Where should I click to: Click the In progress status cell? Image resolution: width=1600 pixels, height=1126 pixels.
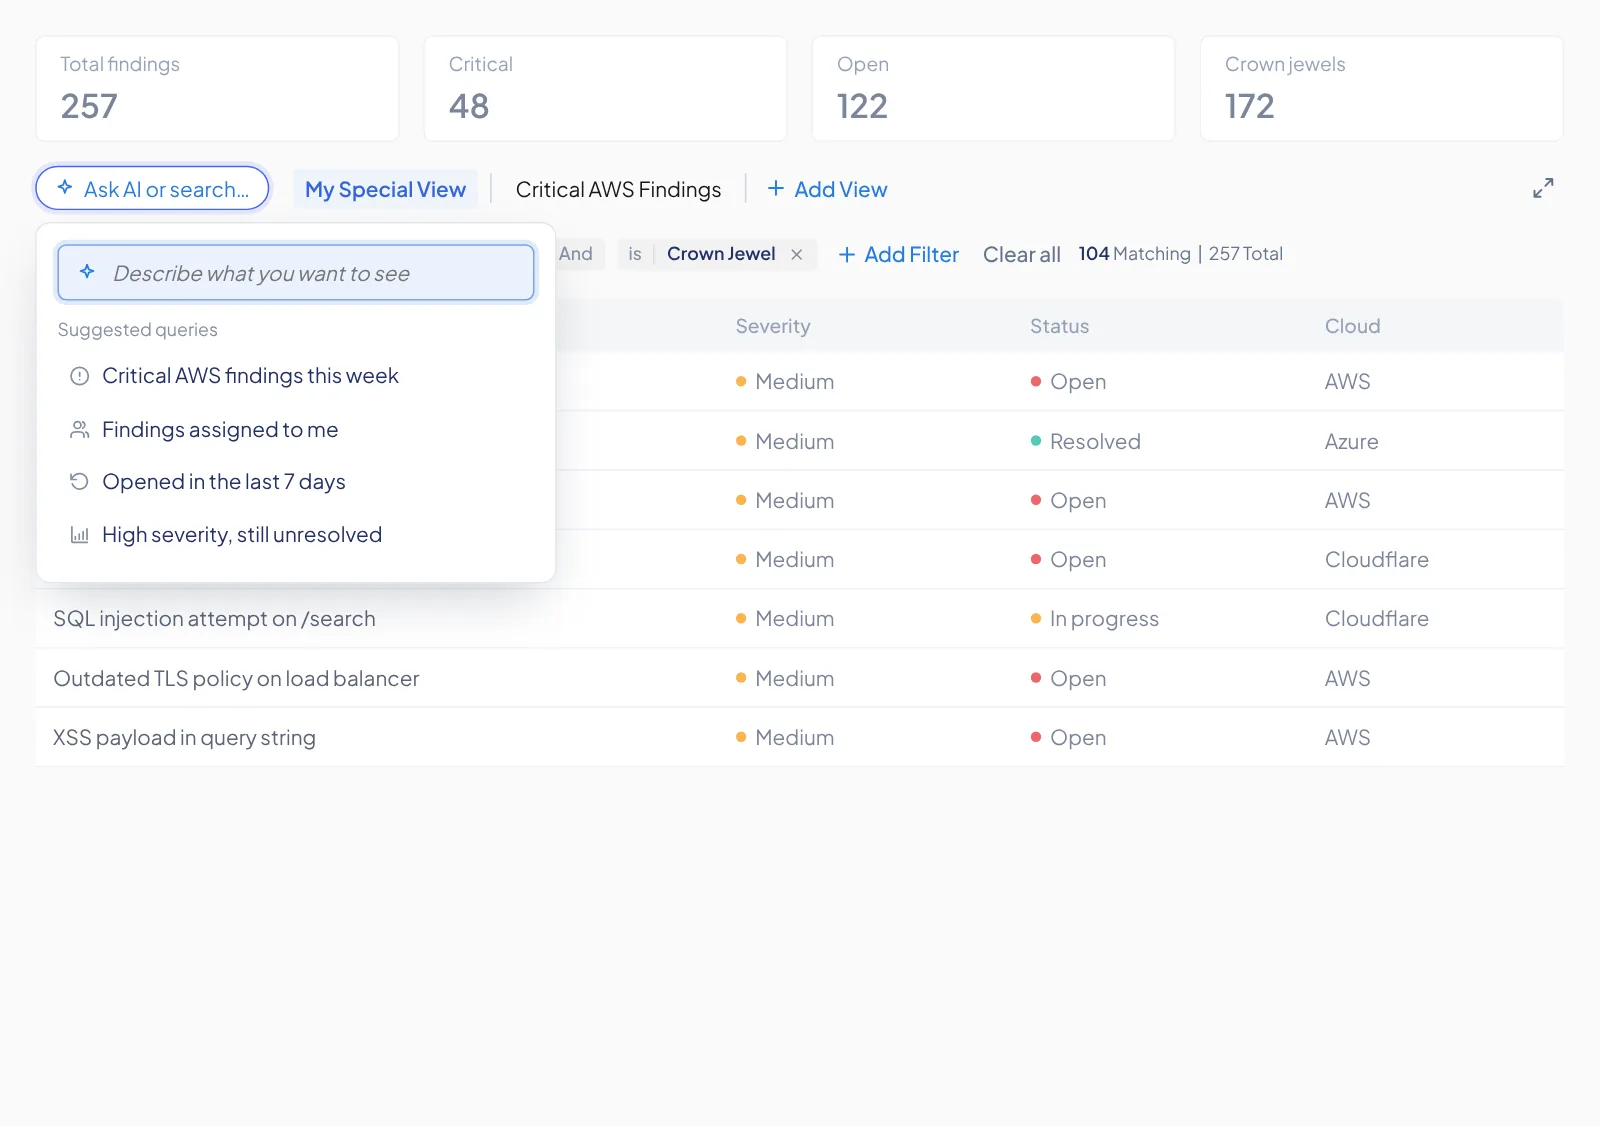click(x=1094, y=619)
